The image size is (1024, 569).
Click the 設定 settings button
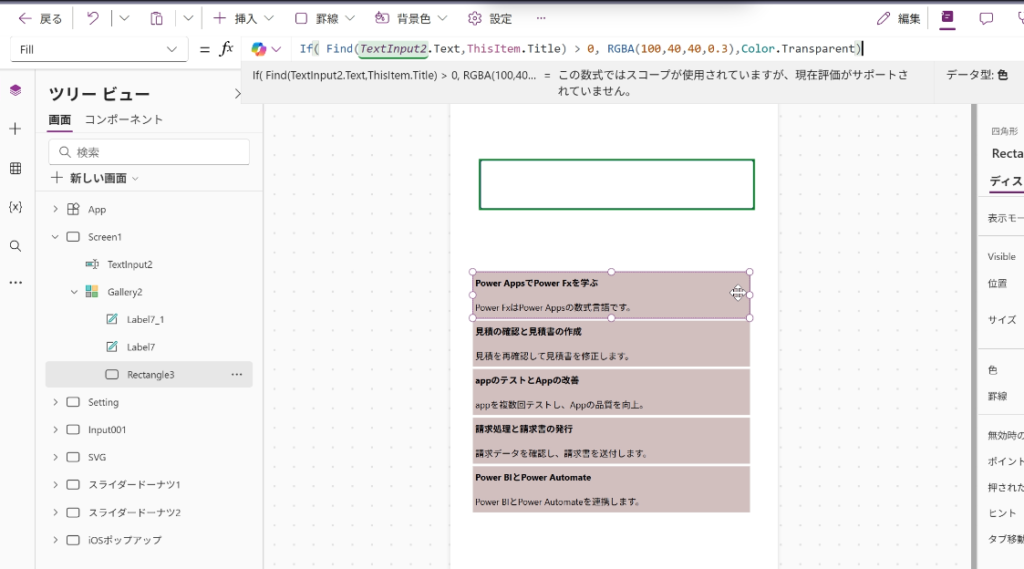tap(490, 18)
